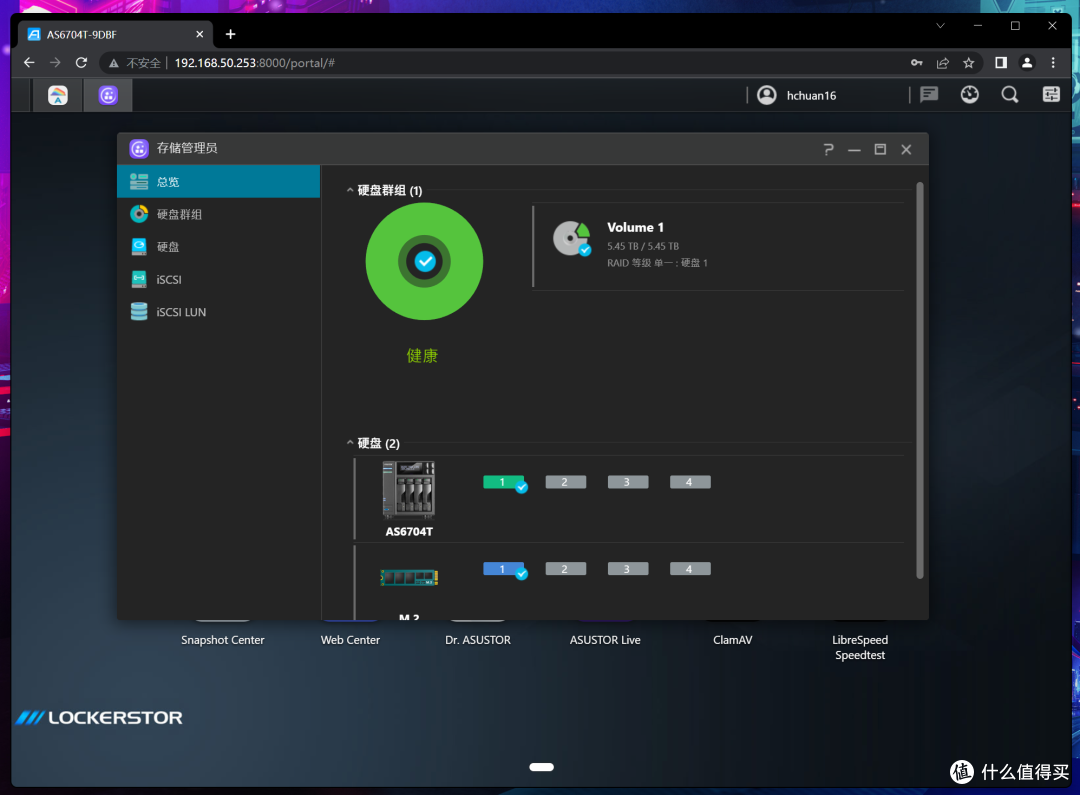Collapse the 硬盘群组 (1) section

tap(350, 190)
